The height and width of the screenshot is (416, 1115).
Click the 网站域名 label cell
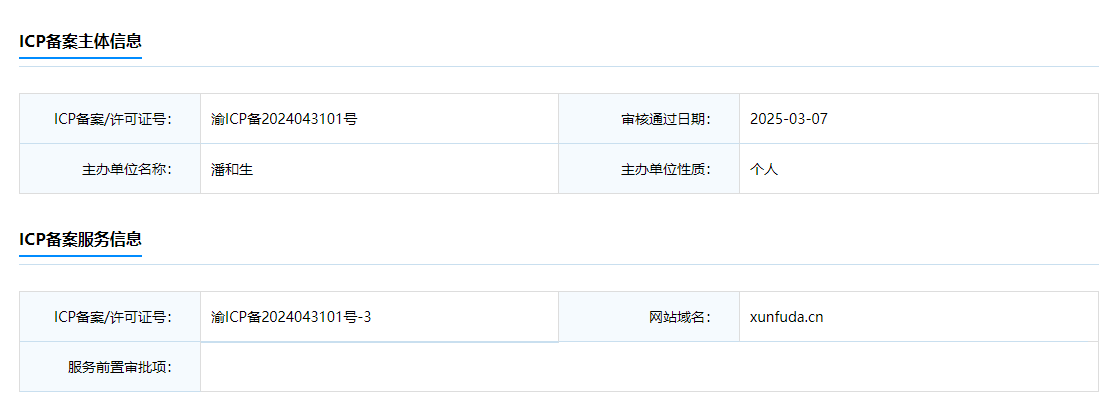pyautogui.click(x=649, y=316)
